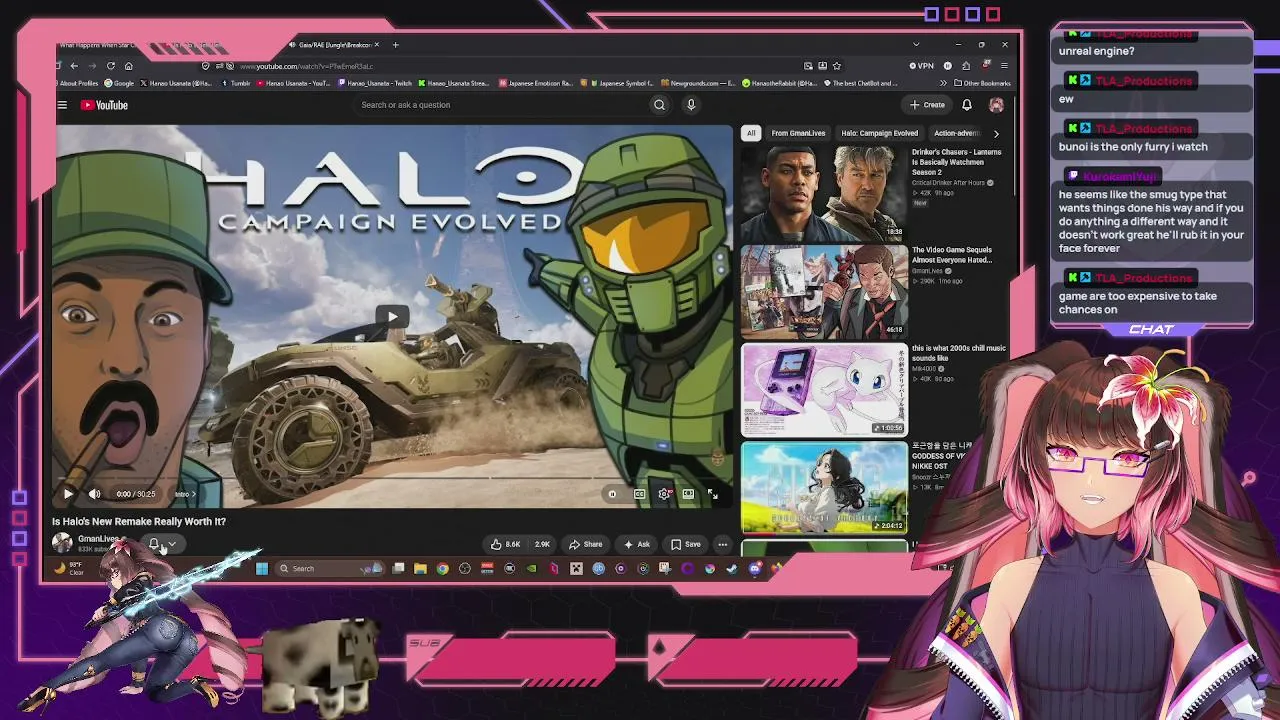1280x720 pixels.
Task: Open the Goddess of Victory Nikke OST thumbnail
Action: [824, 487]
